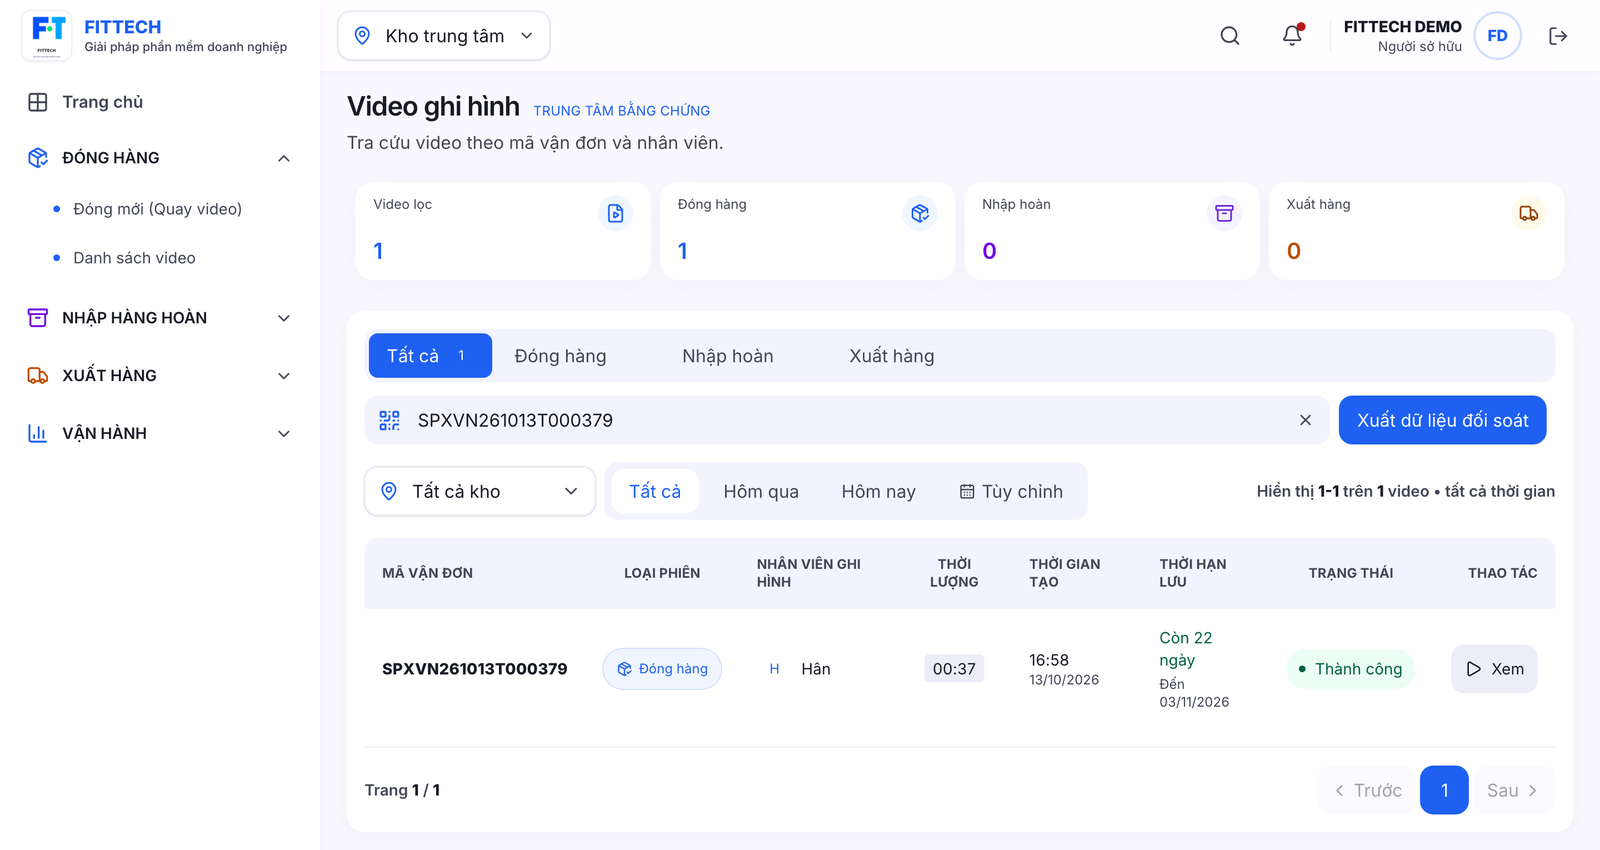1600x850 pixels.
Task: Click the FITTECH logo icon
Action: point(46,36)
